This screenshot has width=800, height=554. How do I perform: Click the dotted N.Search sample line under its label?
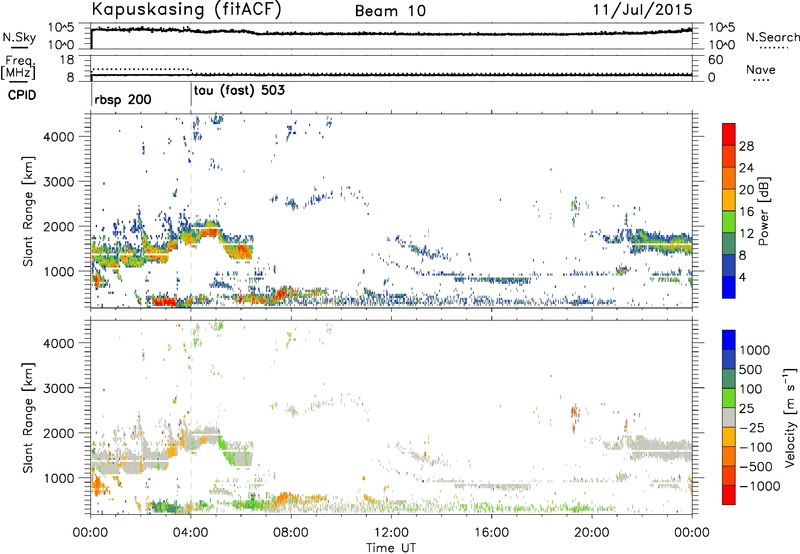coord(774,48)
